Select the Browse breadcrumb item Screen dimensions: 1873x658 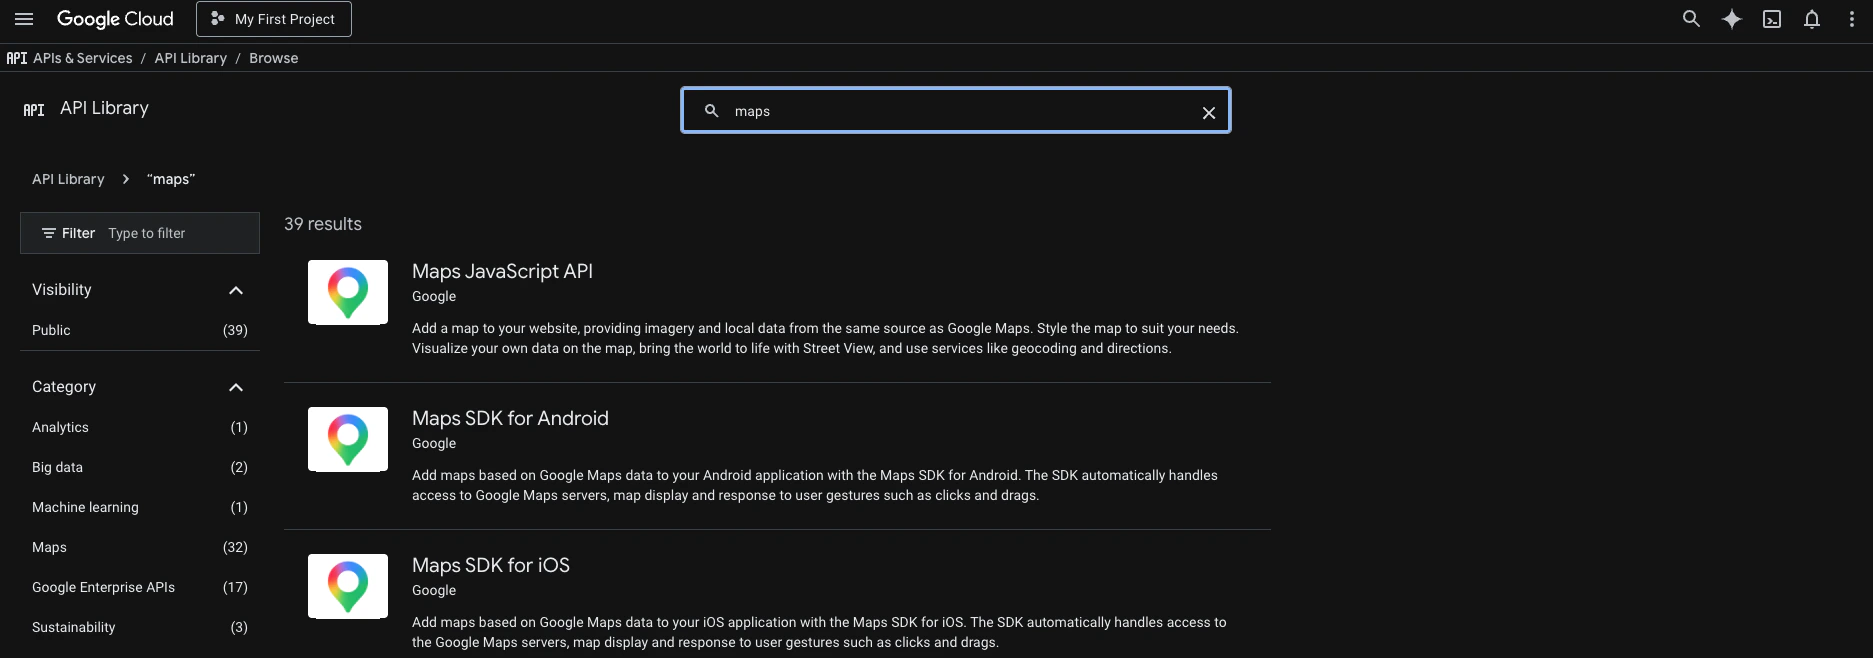point(274,58)
